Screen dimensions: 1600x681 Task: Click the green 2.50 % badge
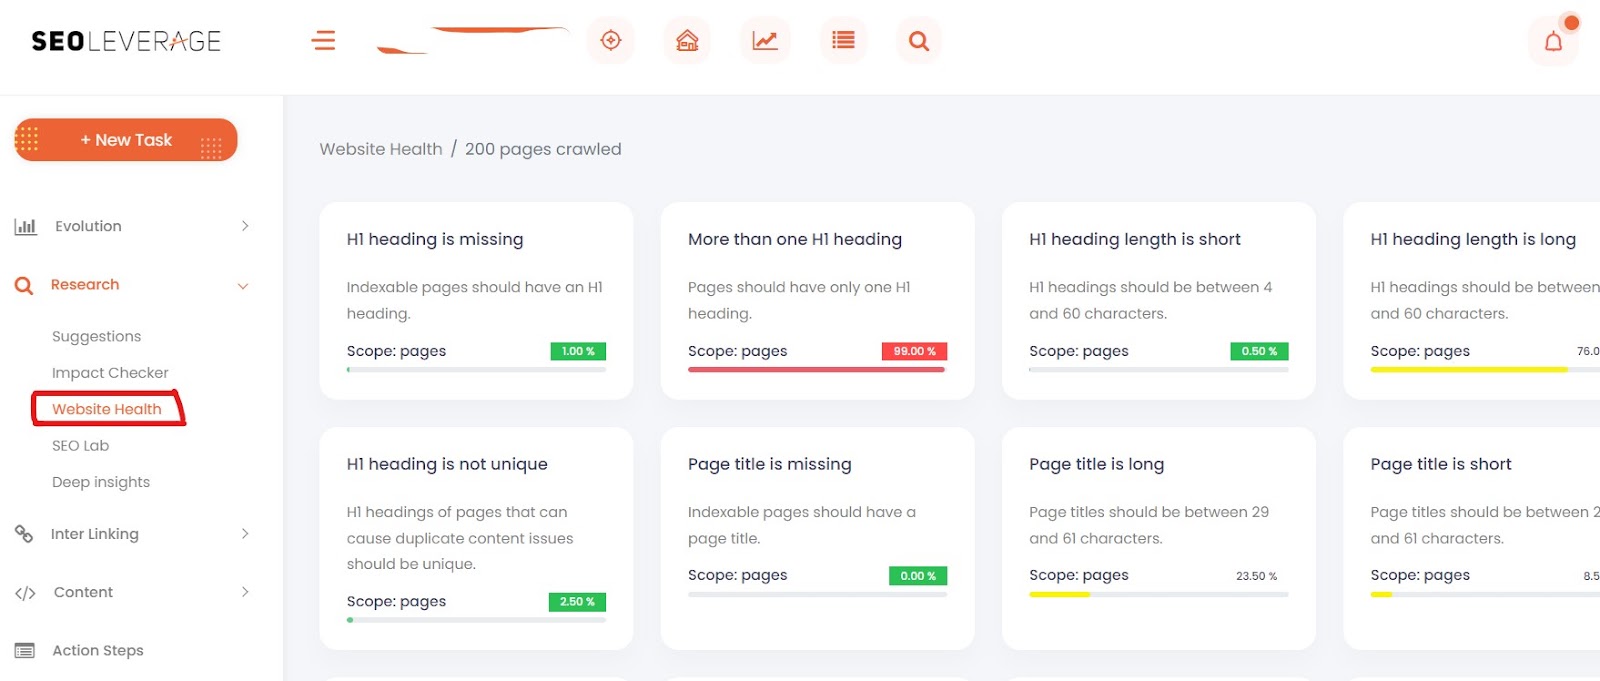pos(577,602)
